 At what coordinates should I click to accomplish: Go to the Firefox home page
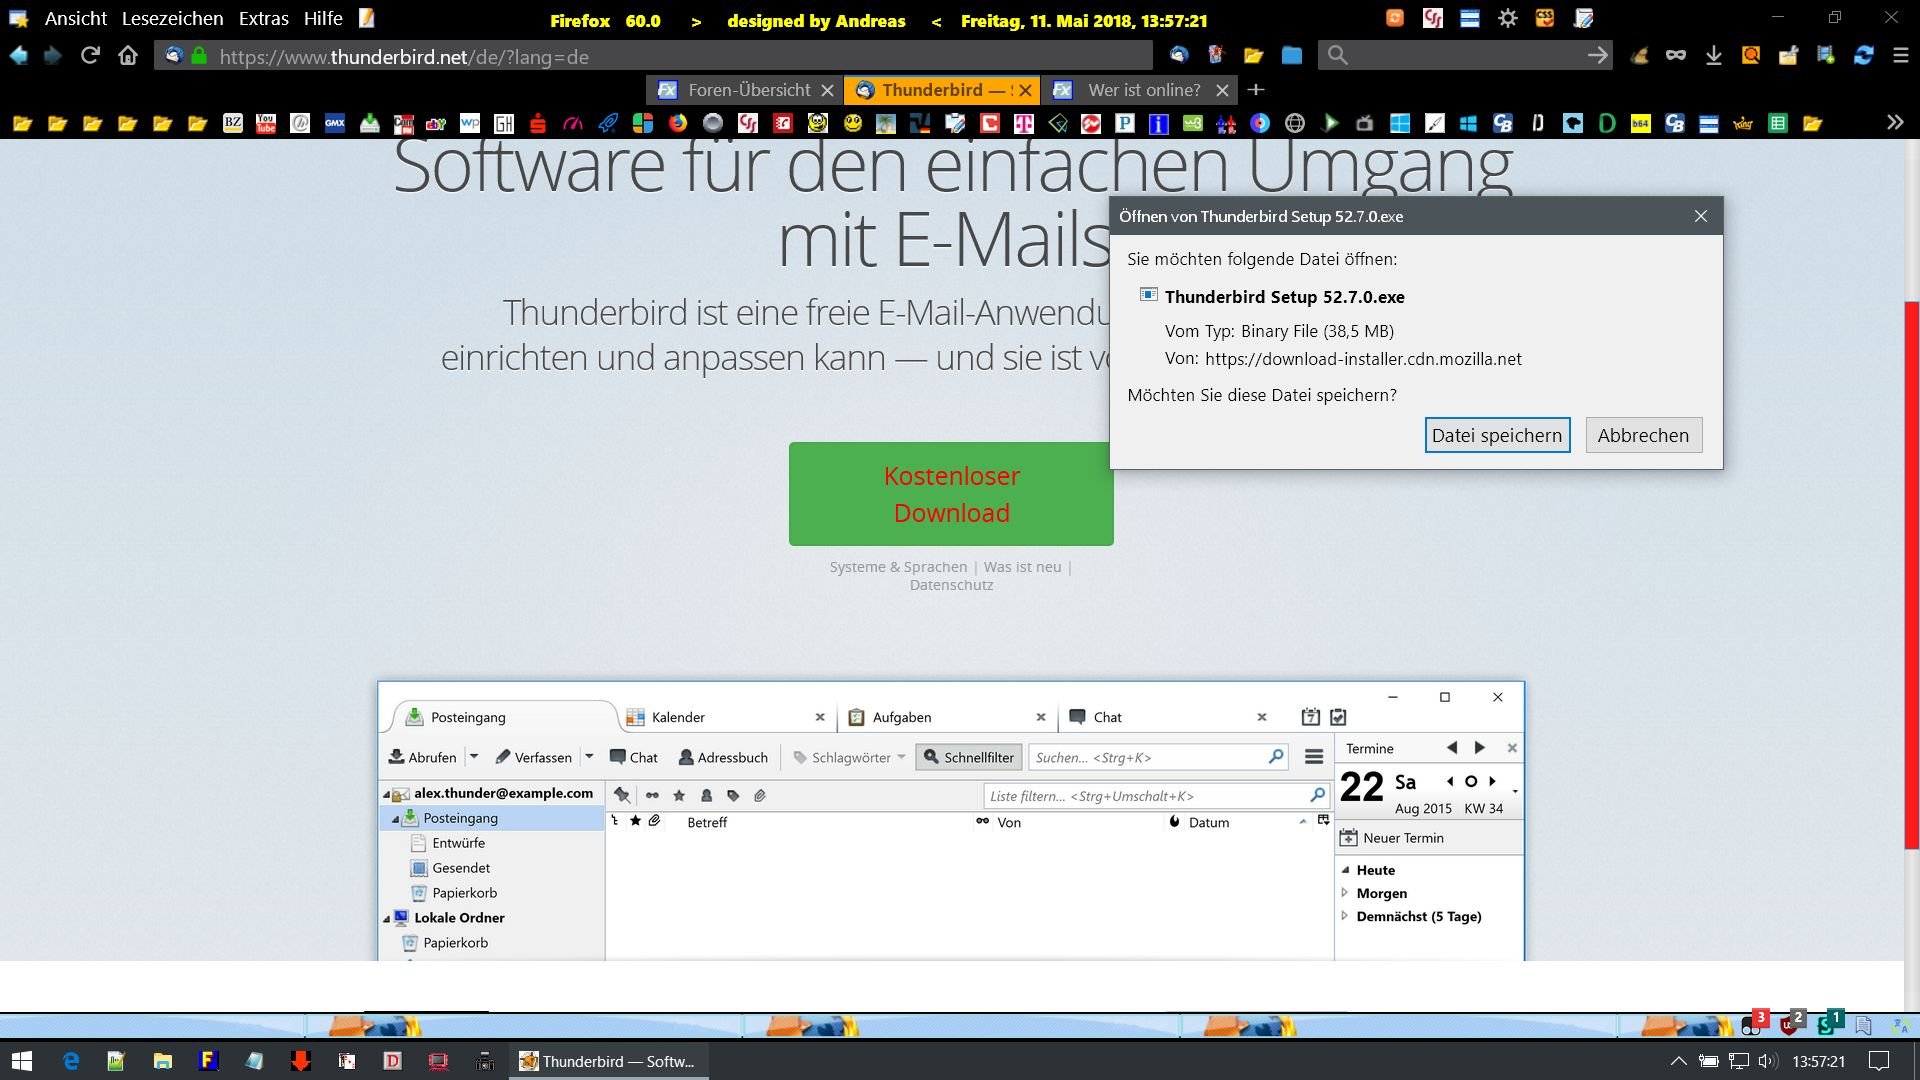[x=128, y=56]
